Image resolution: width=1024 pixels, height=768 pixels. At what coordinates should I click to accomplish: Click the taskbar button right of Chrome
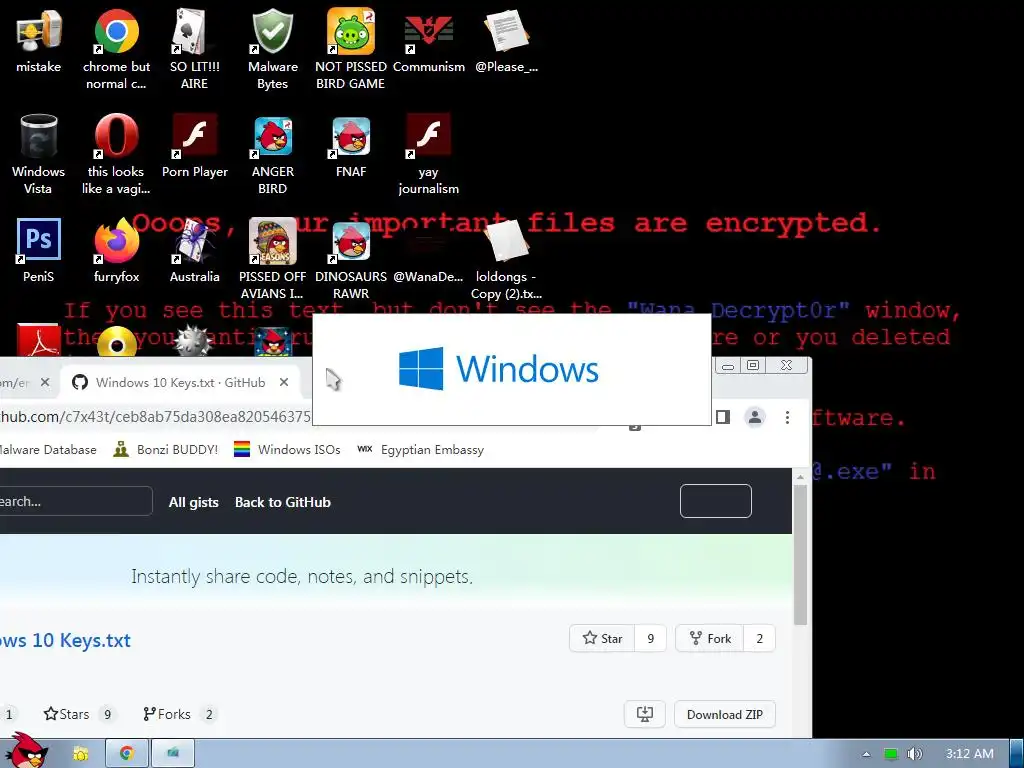point(173,753)
